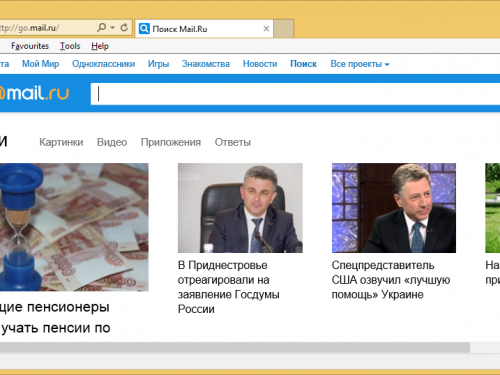Expand the Все проекты dropdown
Screen dimensions: 500x375
click(360, 64)
